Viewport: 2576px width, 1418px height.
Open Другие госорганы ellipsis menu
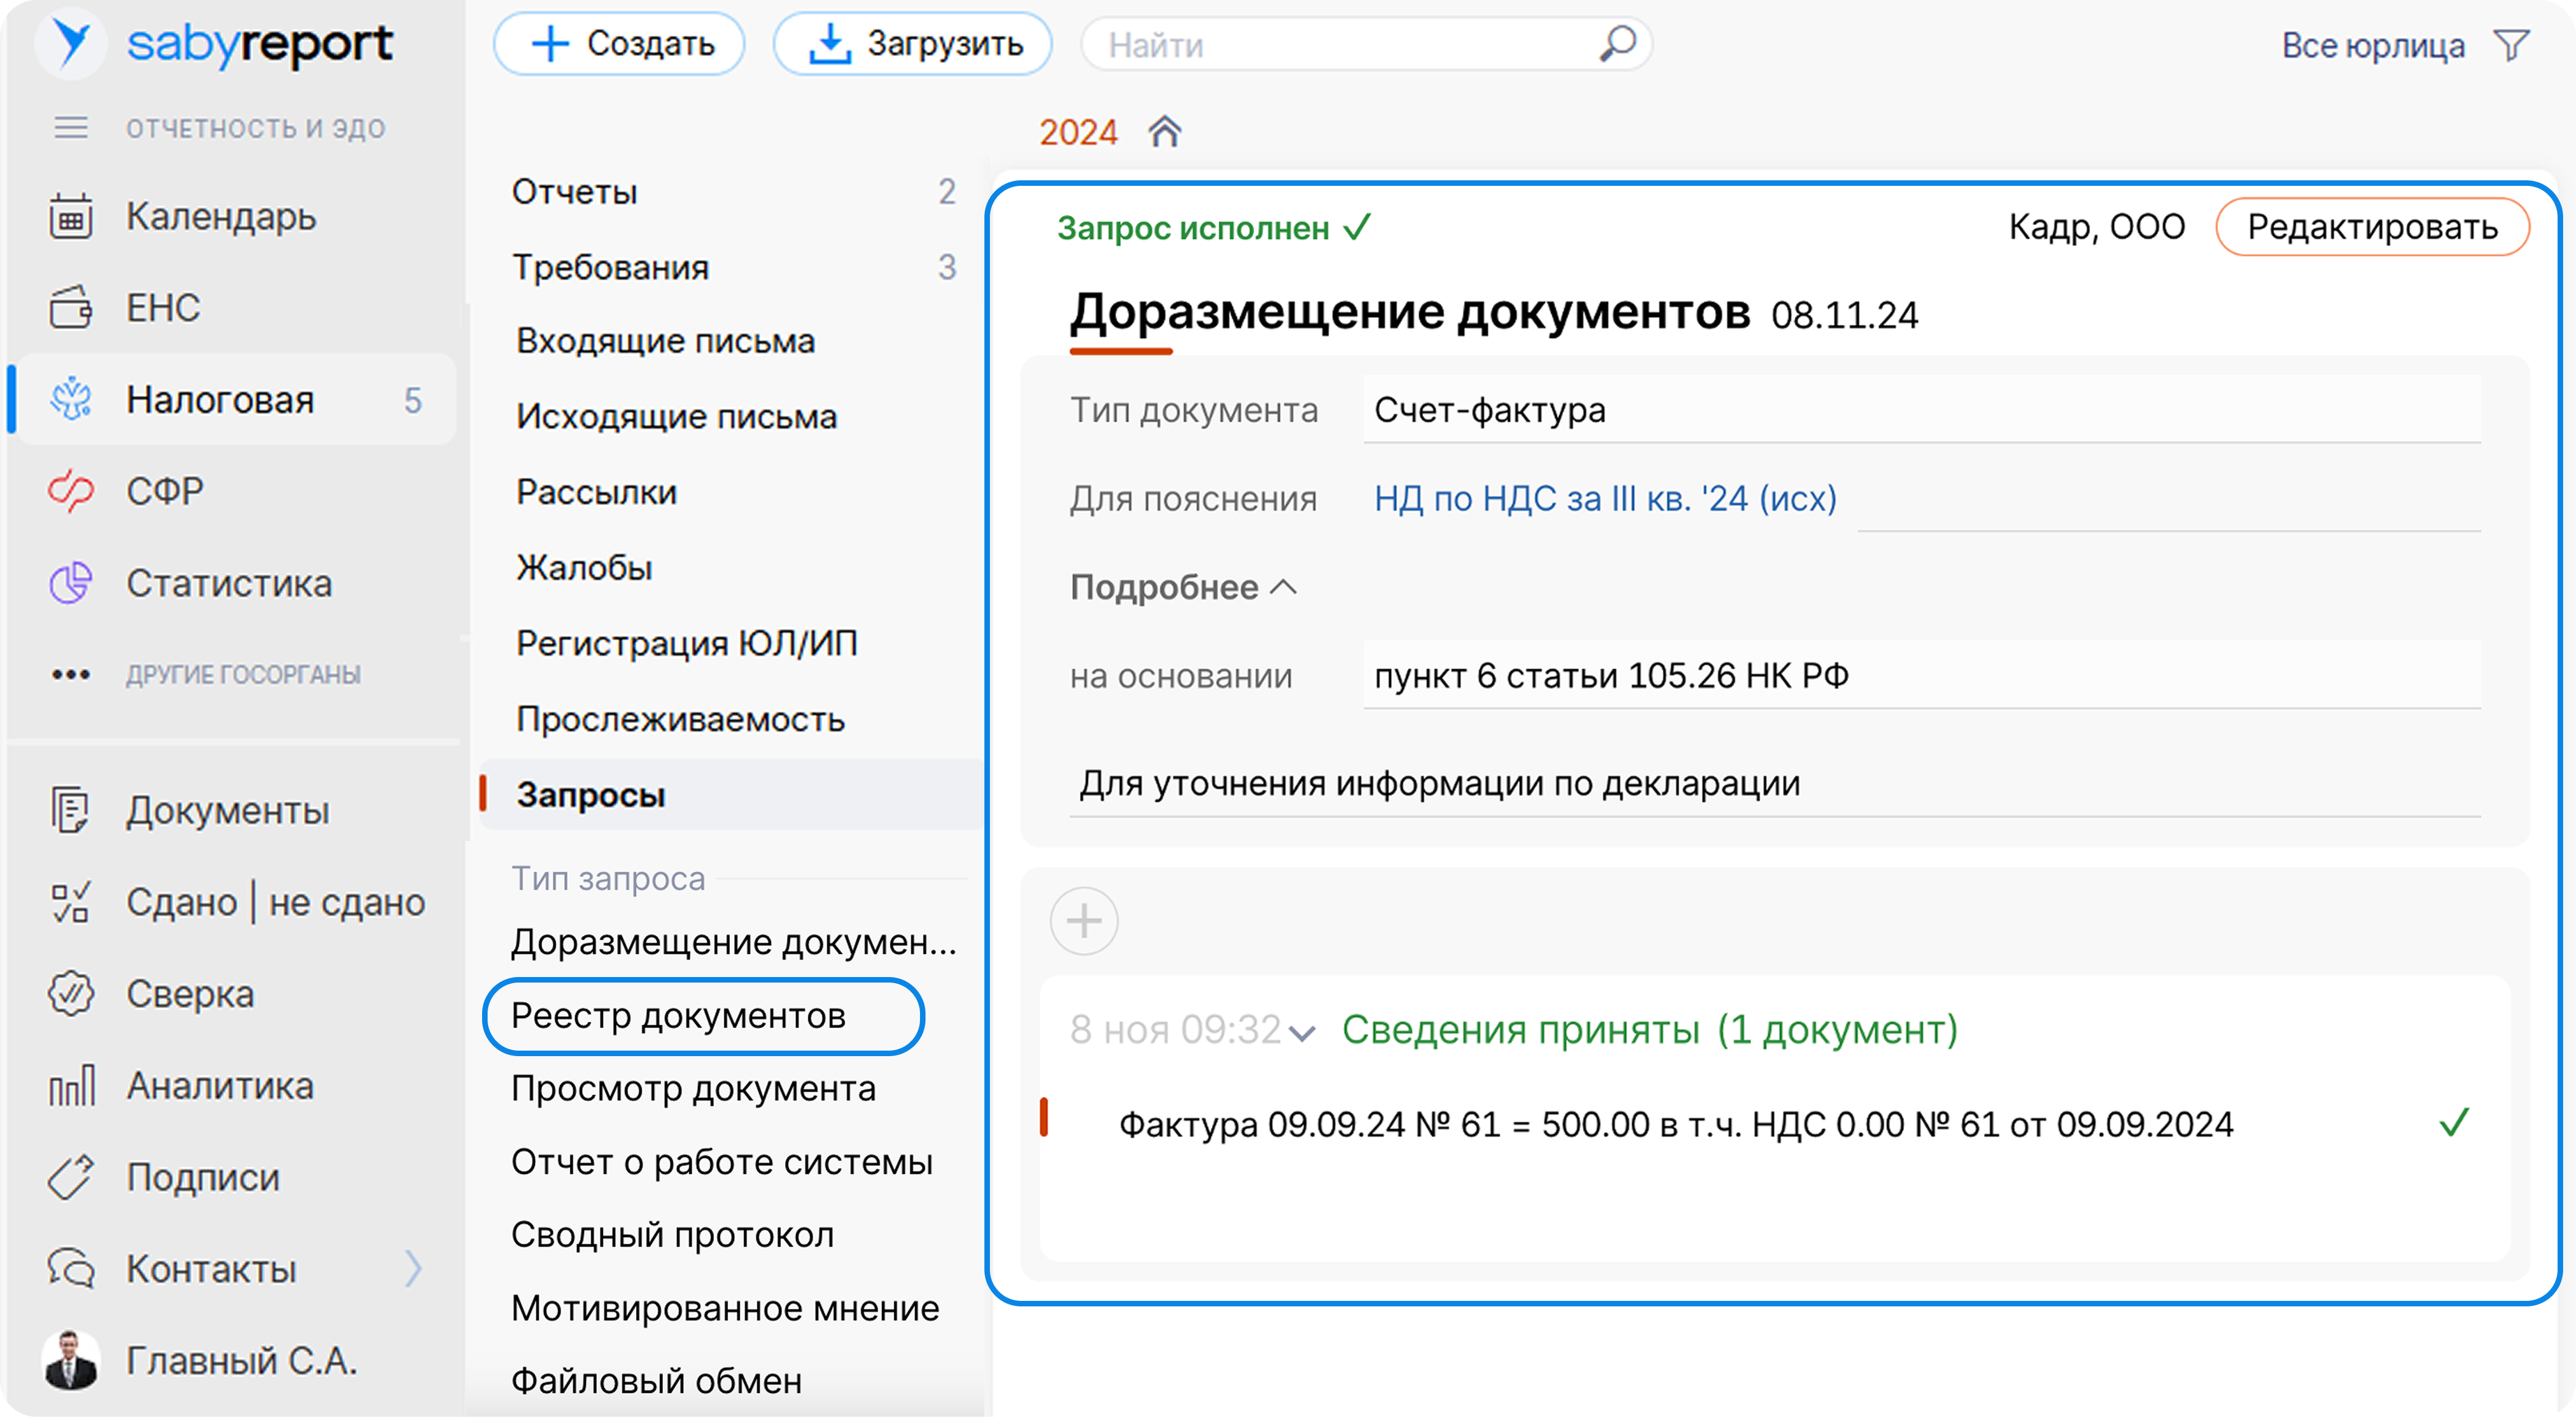point(71,675)
